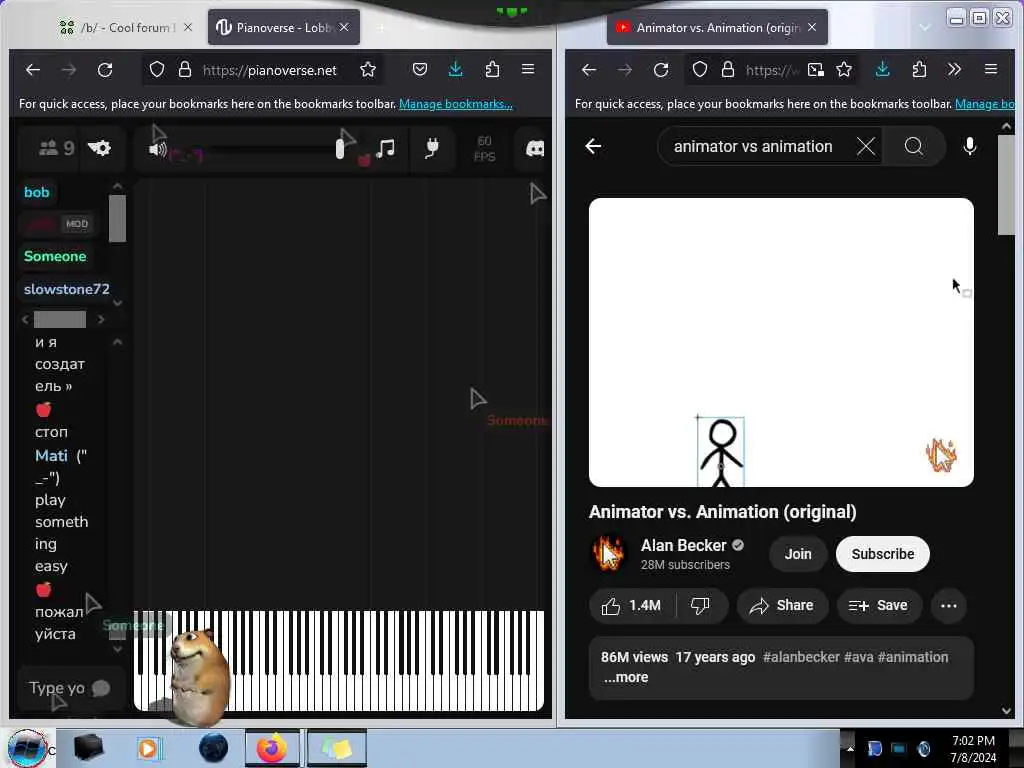Open extensions in Pianoverse browser window
This screenshot has width=1024, height=768.
point(492,69)
